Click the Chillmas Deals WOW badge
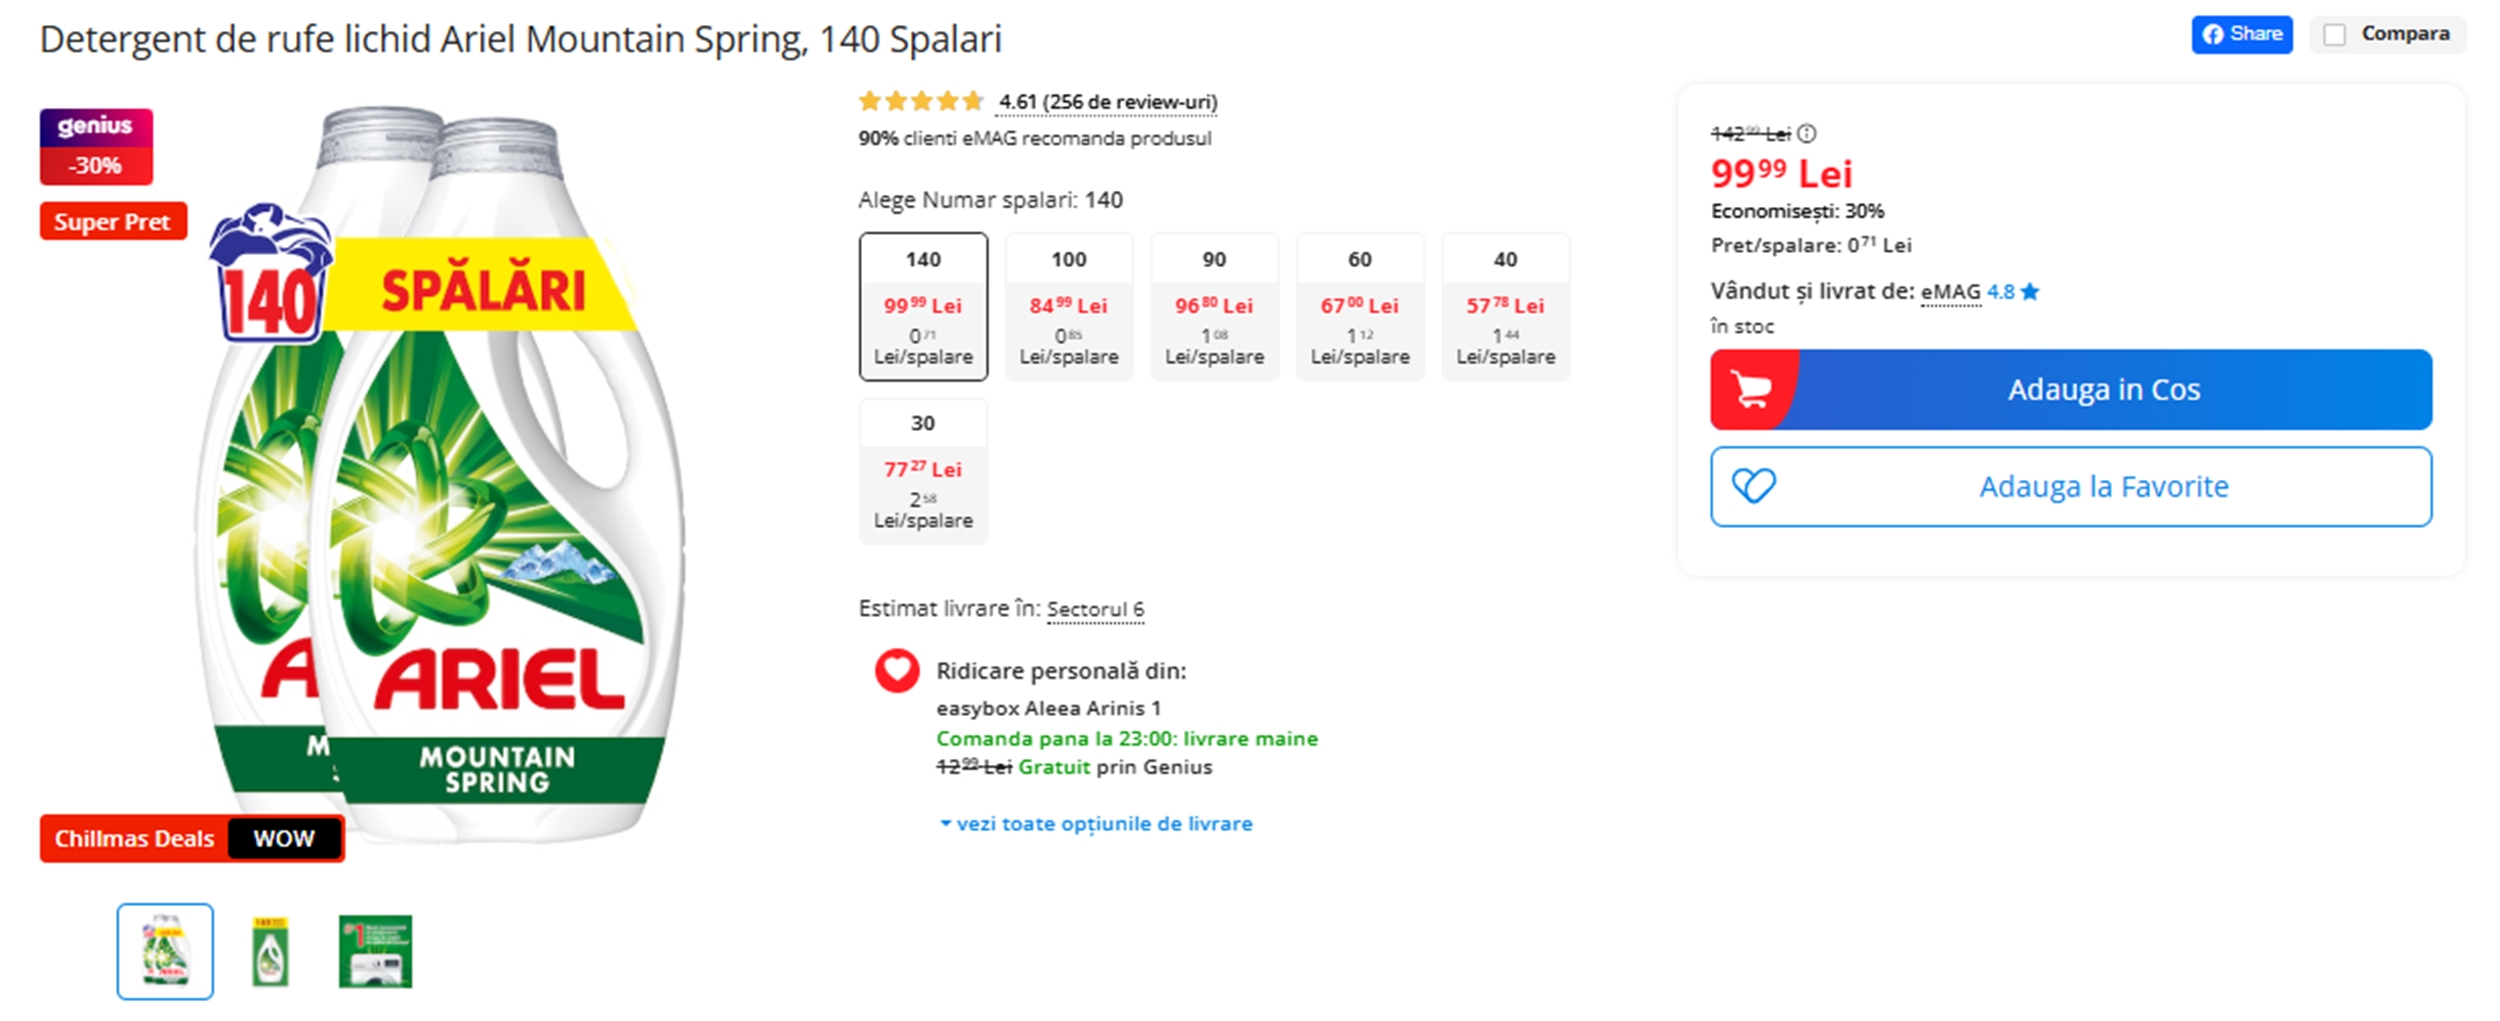2500x1021 pixels. [191, 838]
